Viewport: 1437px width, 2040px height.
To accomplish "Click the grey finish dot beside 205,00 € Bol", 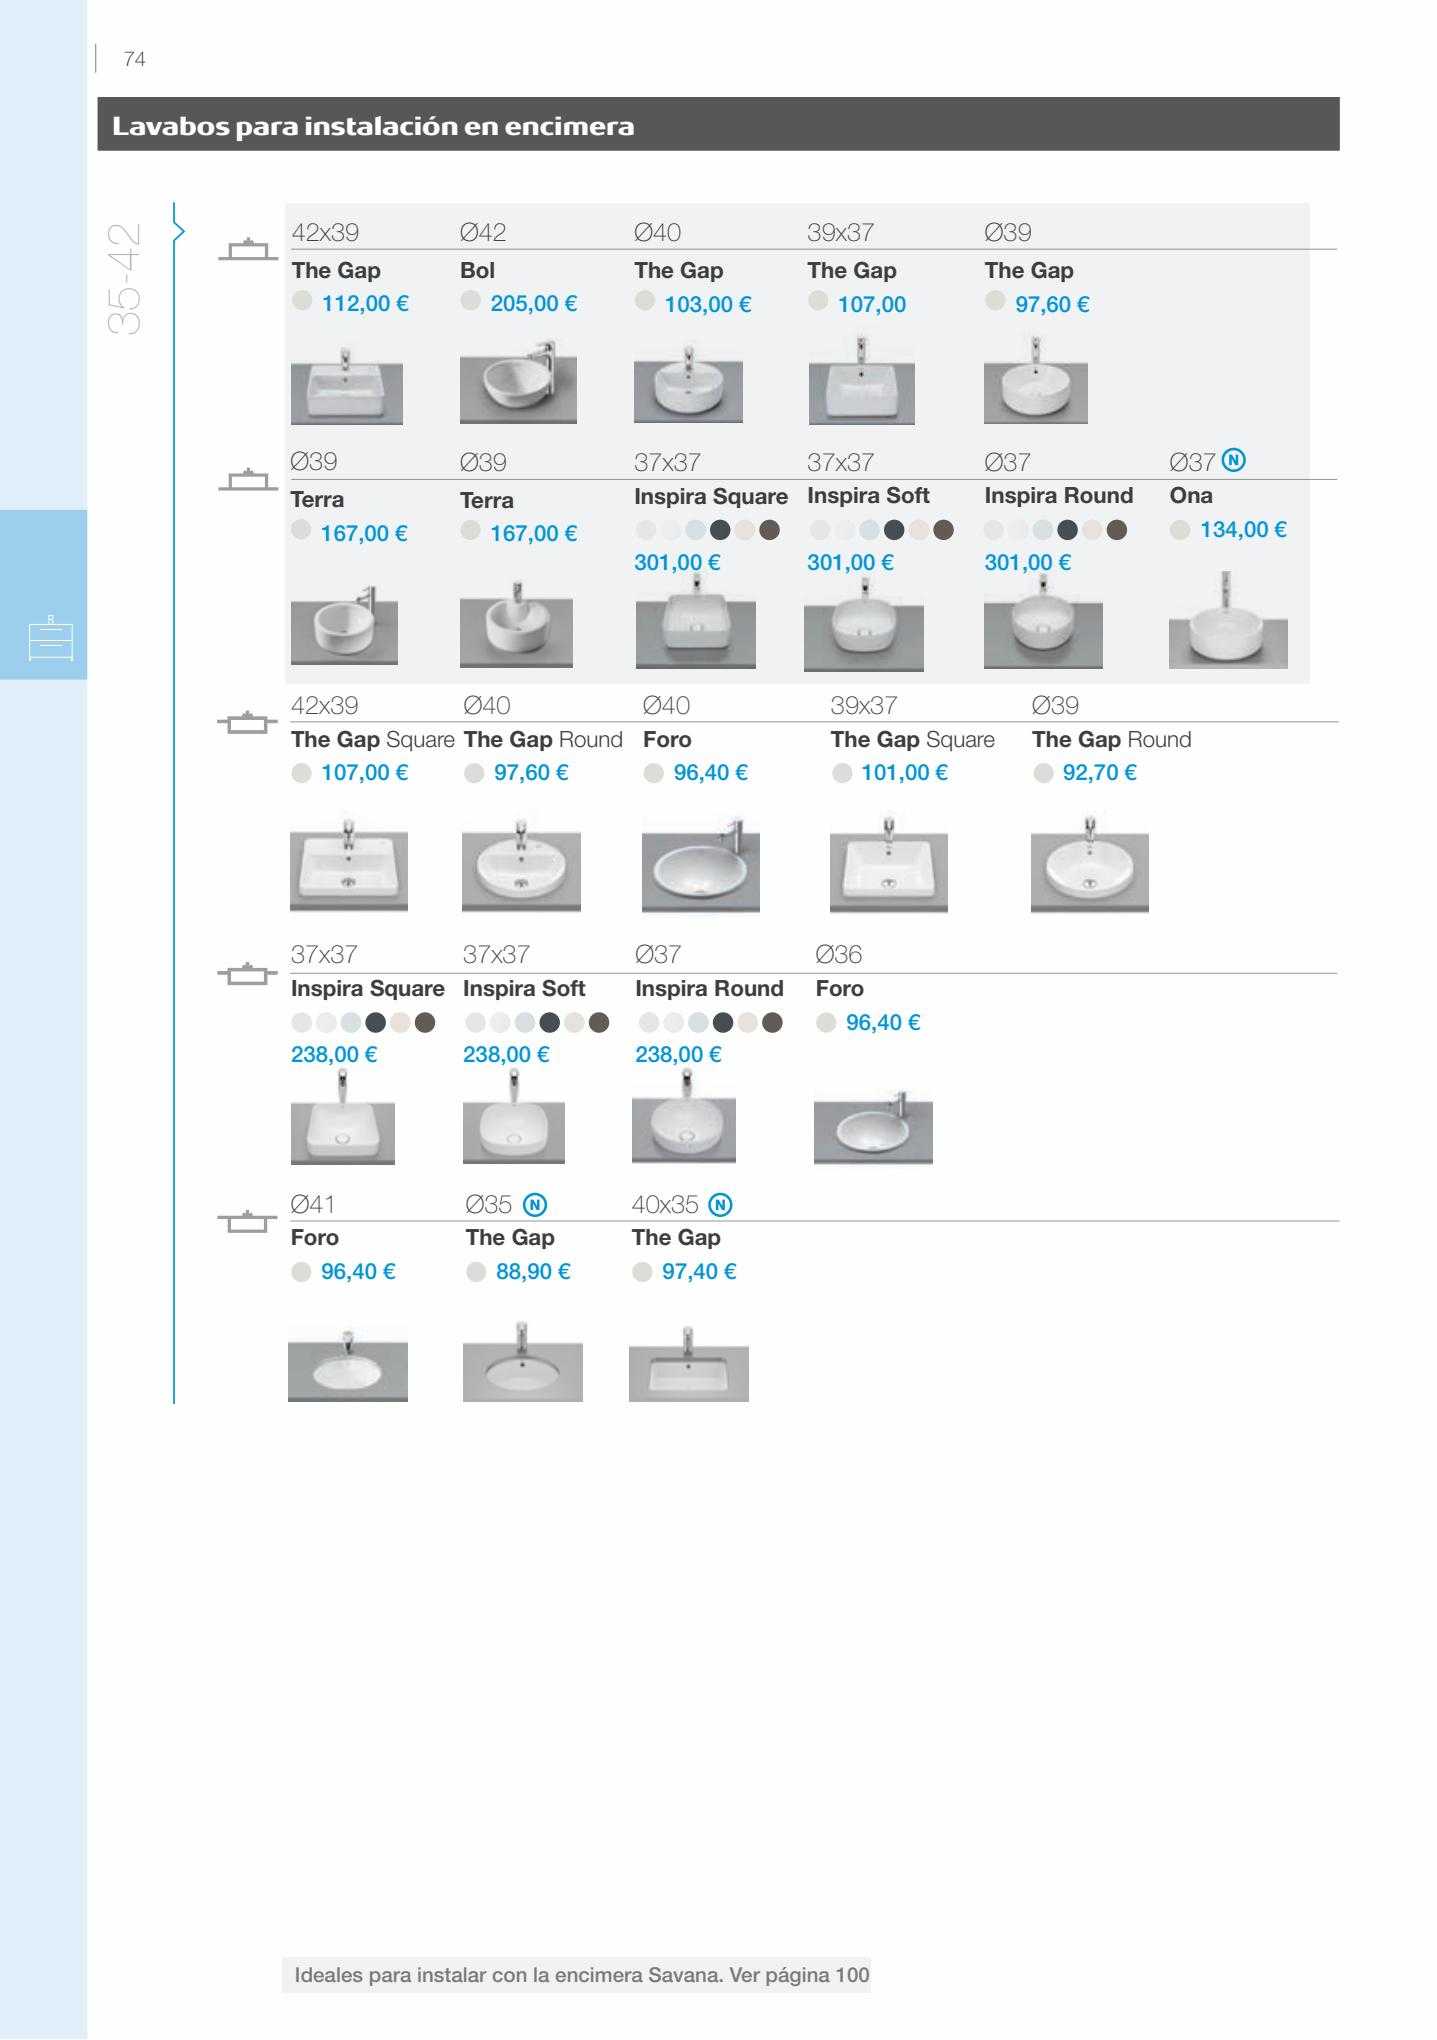I will [470, 301].
